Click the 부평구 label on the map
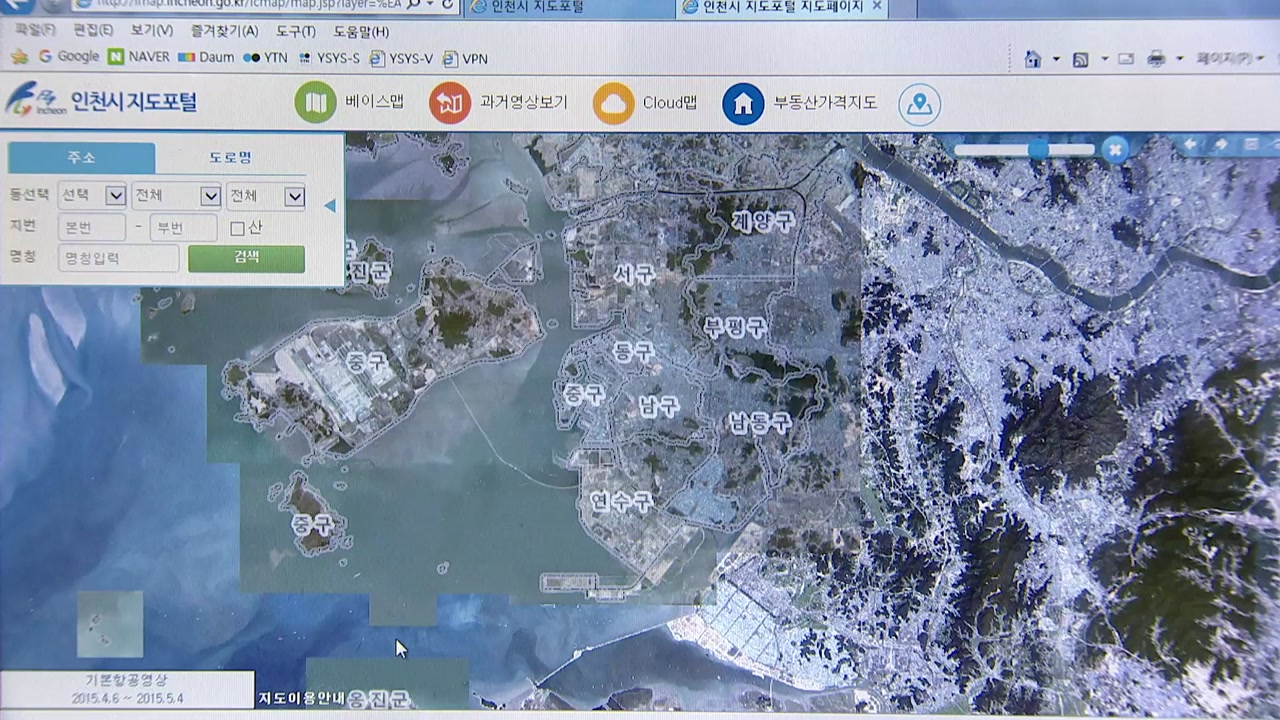 (735, 326)
